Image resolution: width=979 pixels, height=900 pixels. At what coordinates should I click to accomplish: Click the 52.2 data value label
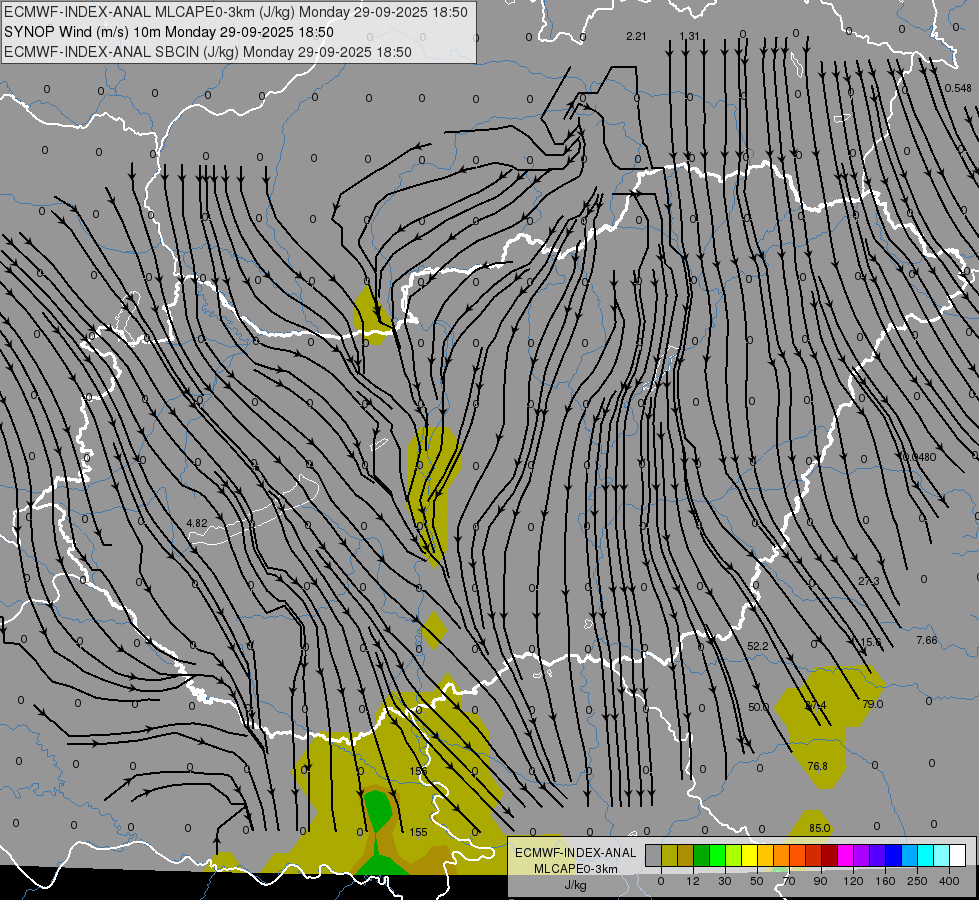click(757, 646)
